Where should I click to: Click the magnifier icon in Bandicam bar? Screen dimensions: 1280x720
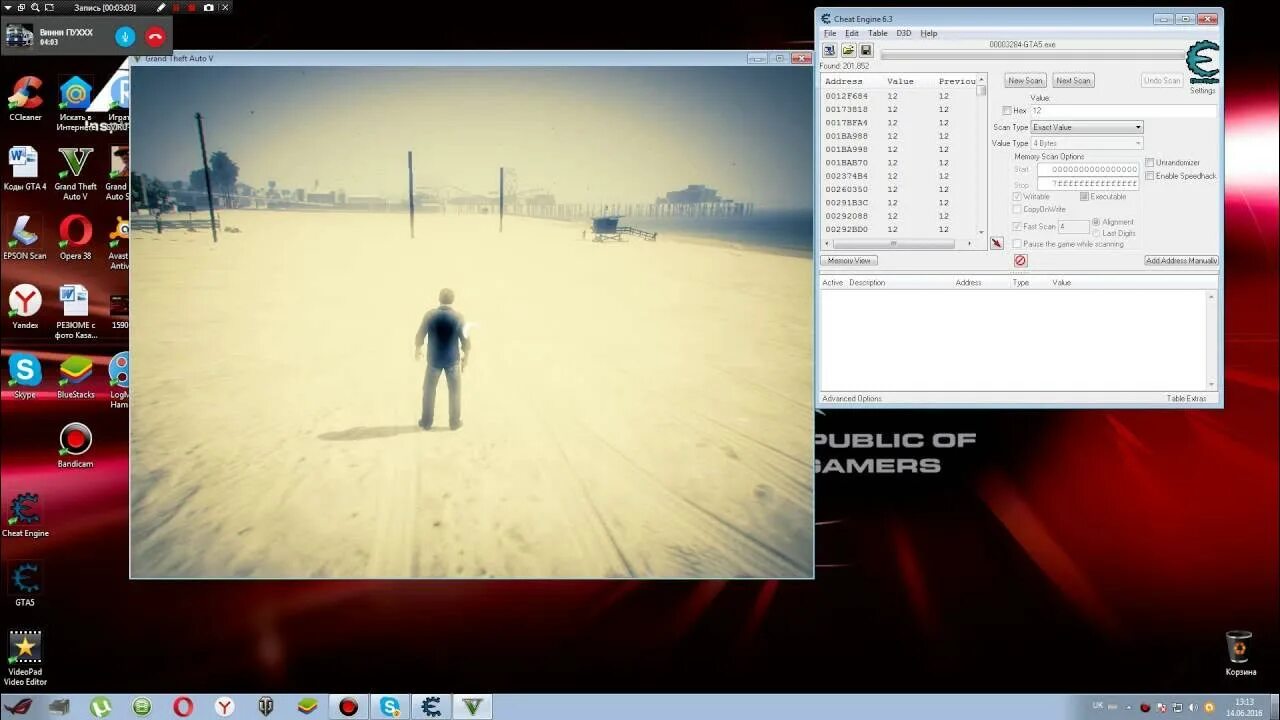(x=35, y=7)
